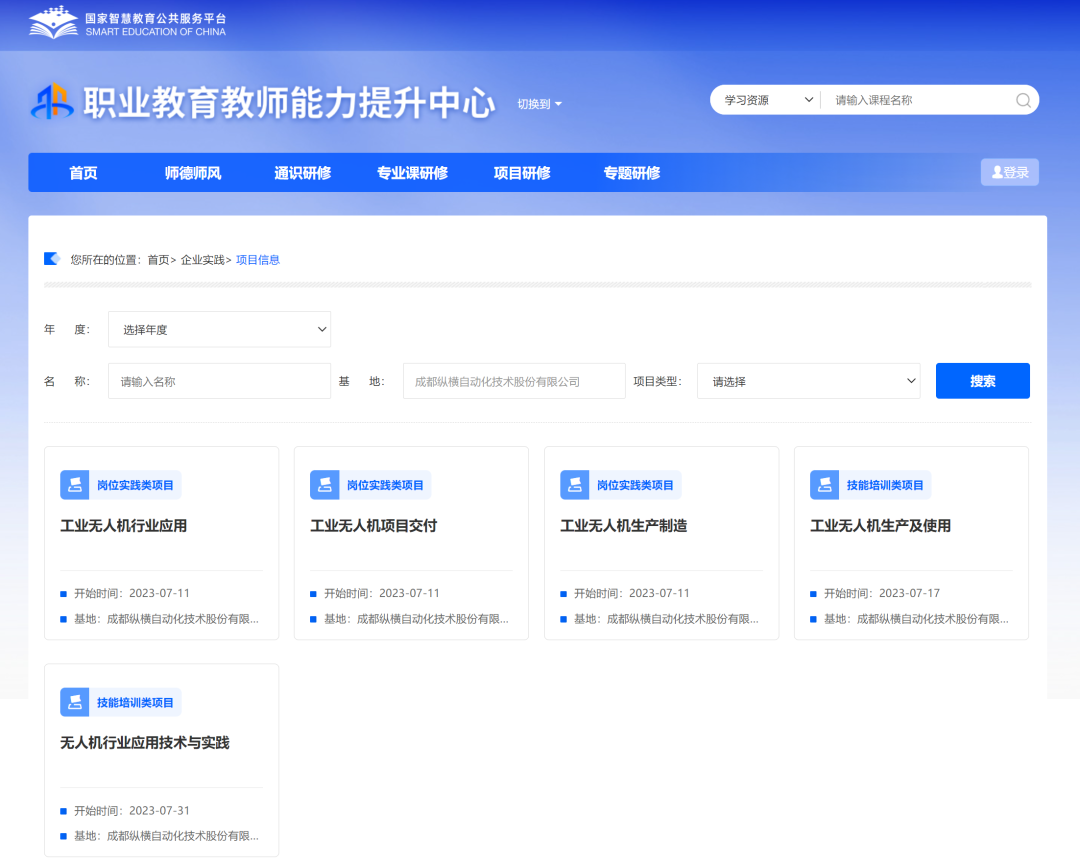Click the project icon on 工业无人机行业应用 card
Image resolution: width=1080 pixels, height=863 pixels.
(74, 485)
